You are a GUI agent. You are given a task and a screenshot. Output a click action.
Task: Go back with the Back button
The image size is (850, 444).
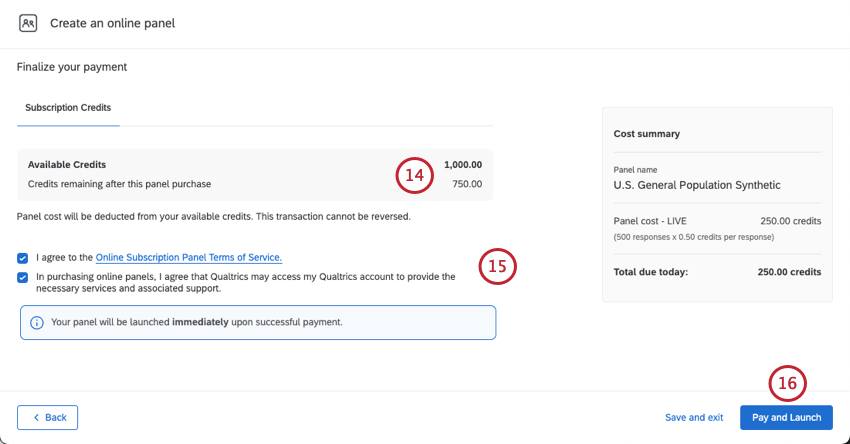47,417
